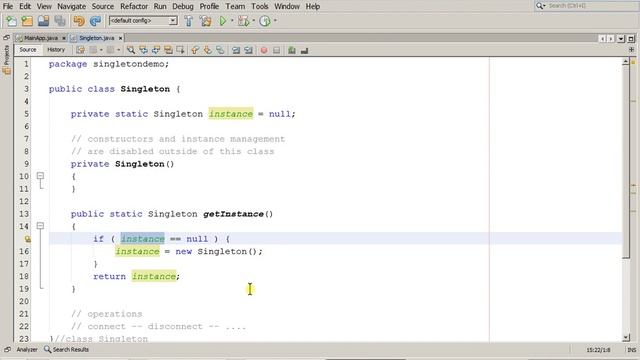Viewport: 640px width, 360px height.
Task: Shift line left icon
Action: tap(236, 50)
